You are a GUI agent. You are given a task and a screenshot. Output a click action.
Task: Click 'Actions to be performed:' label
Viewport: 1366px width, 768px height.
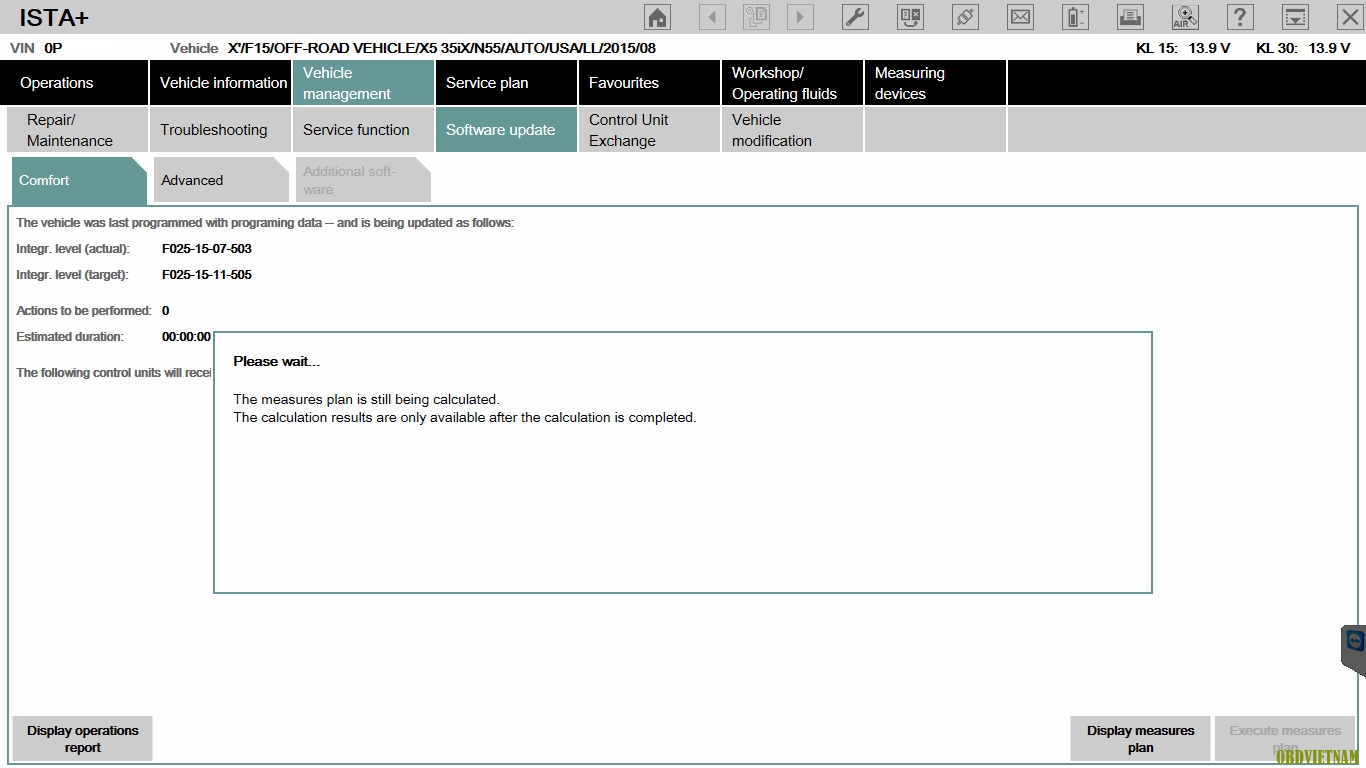click(x=84, y=311)
